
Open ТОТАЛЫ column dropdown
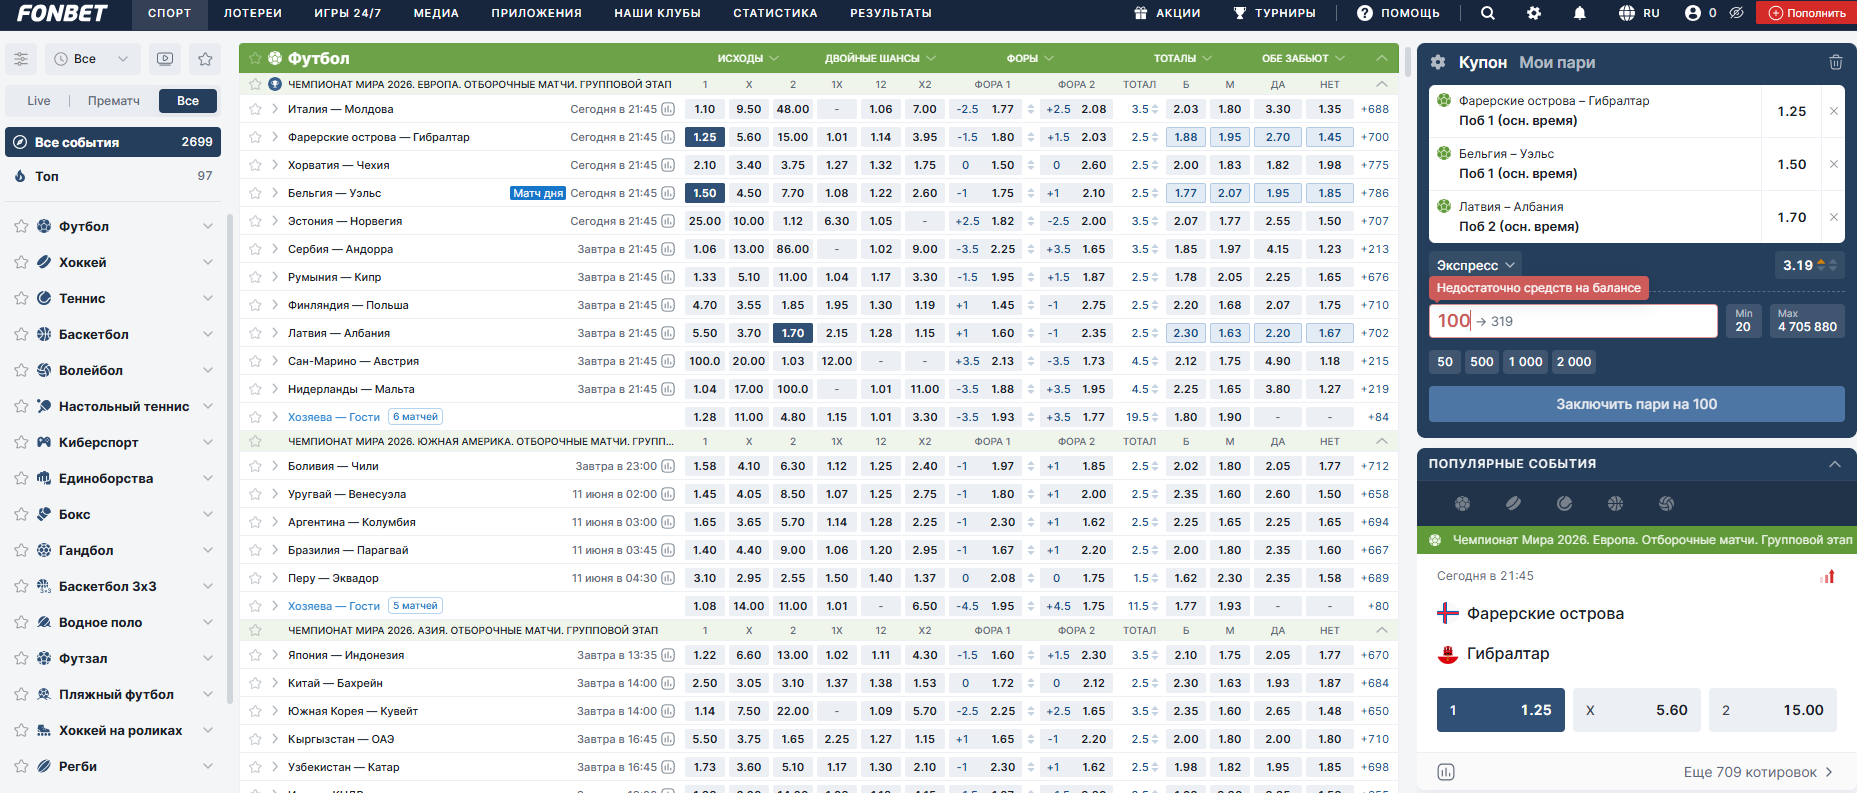click(x=1183, y=58)
